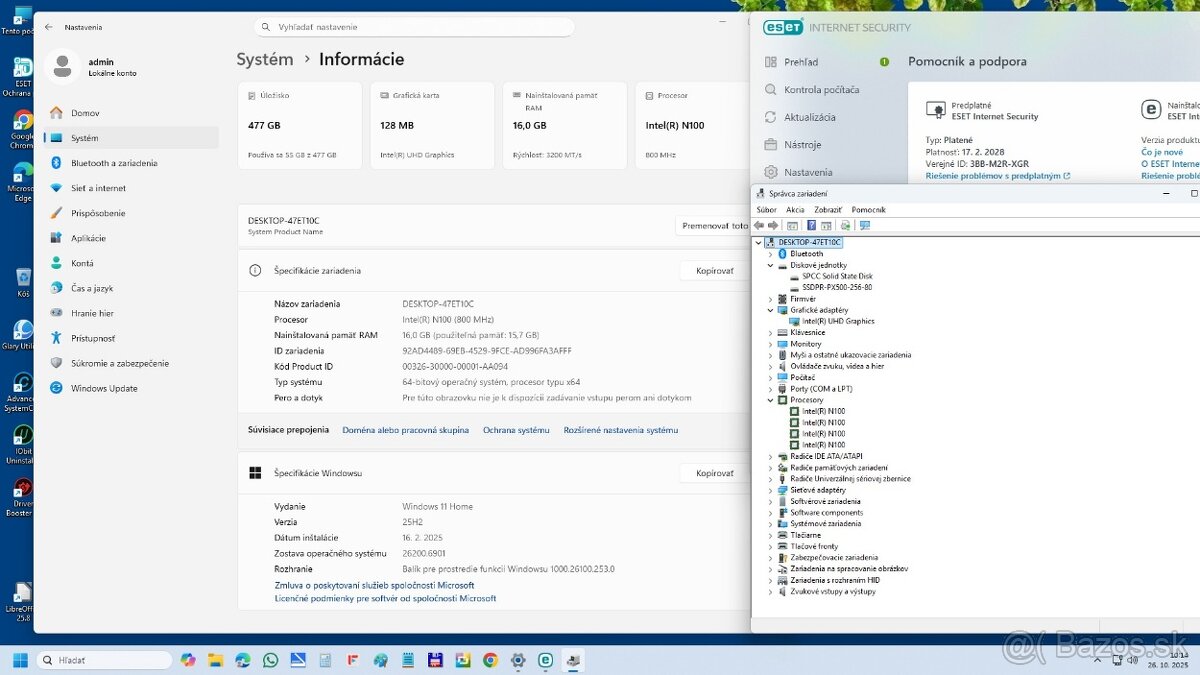The image size is (1200, 675).
Task: Click the back arrow in Settings window
Action: point(49,27)
